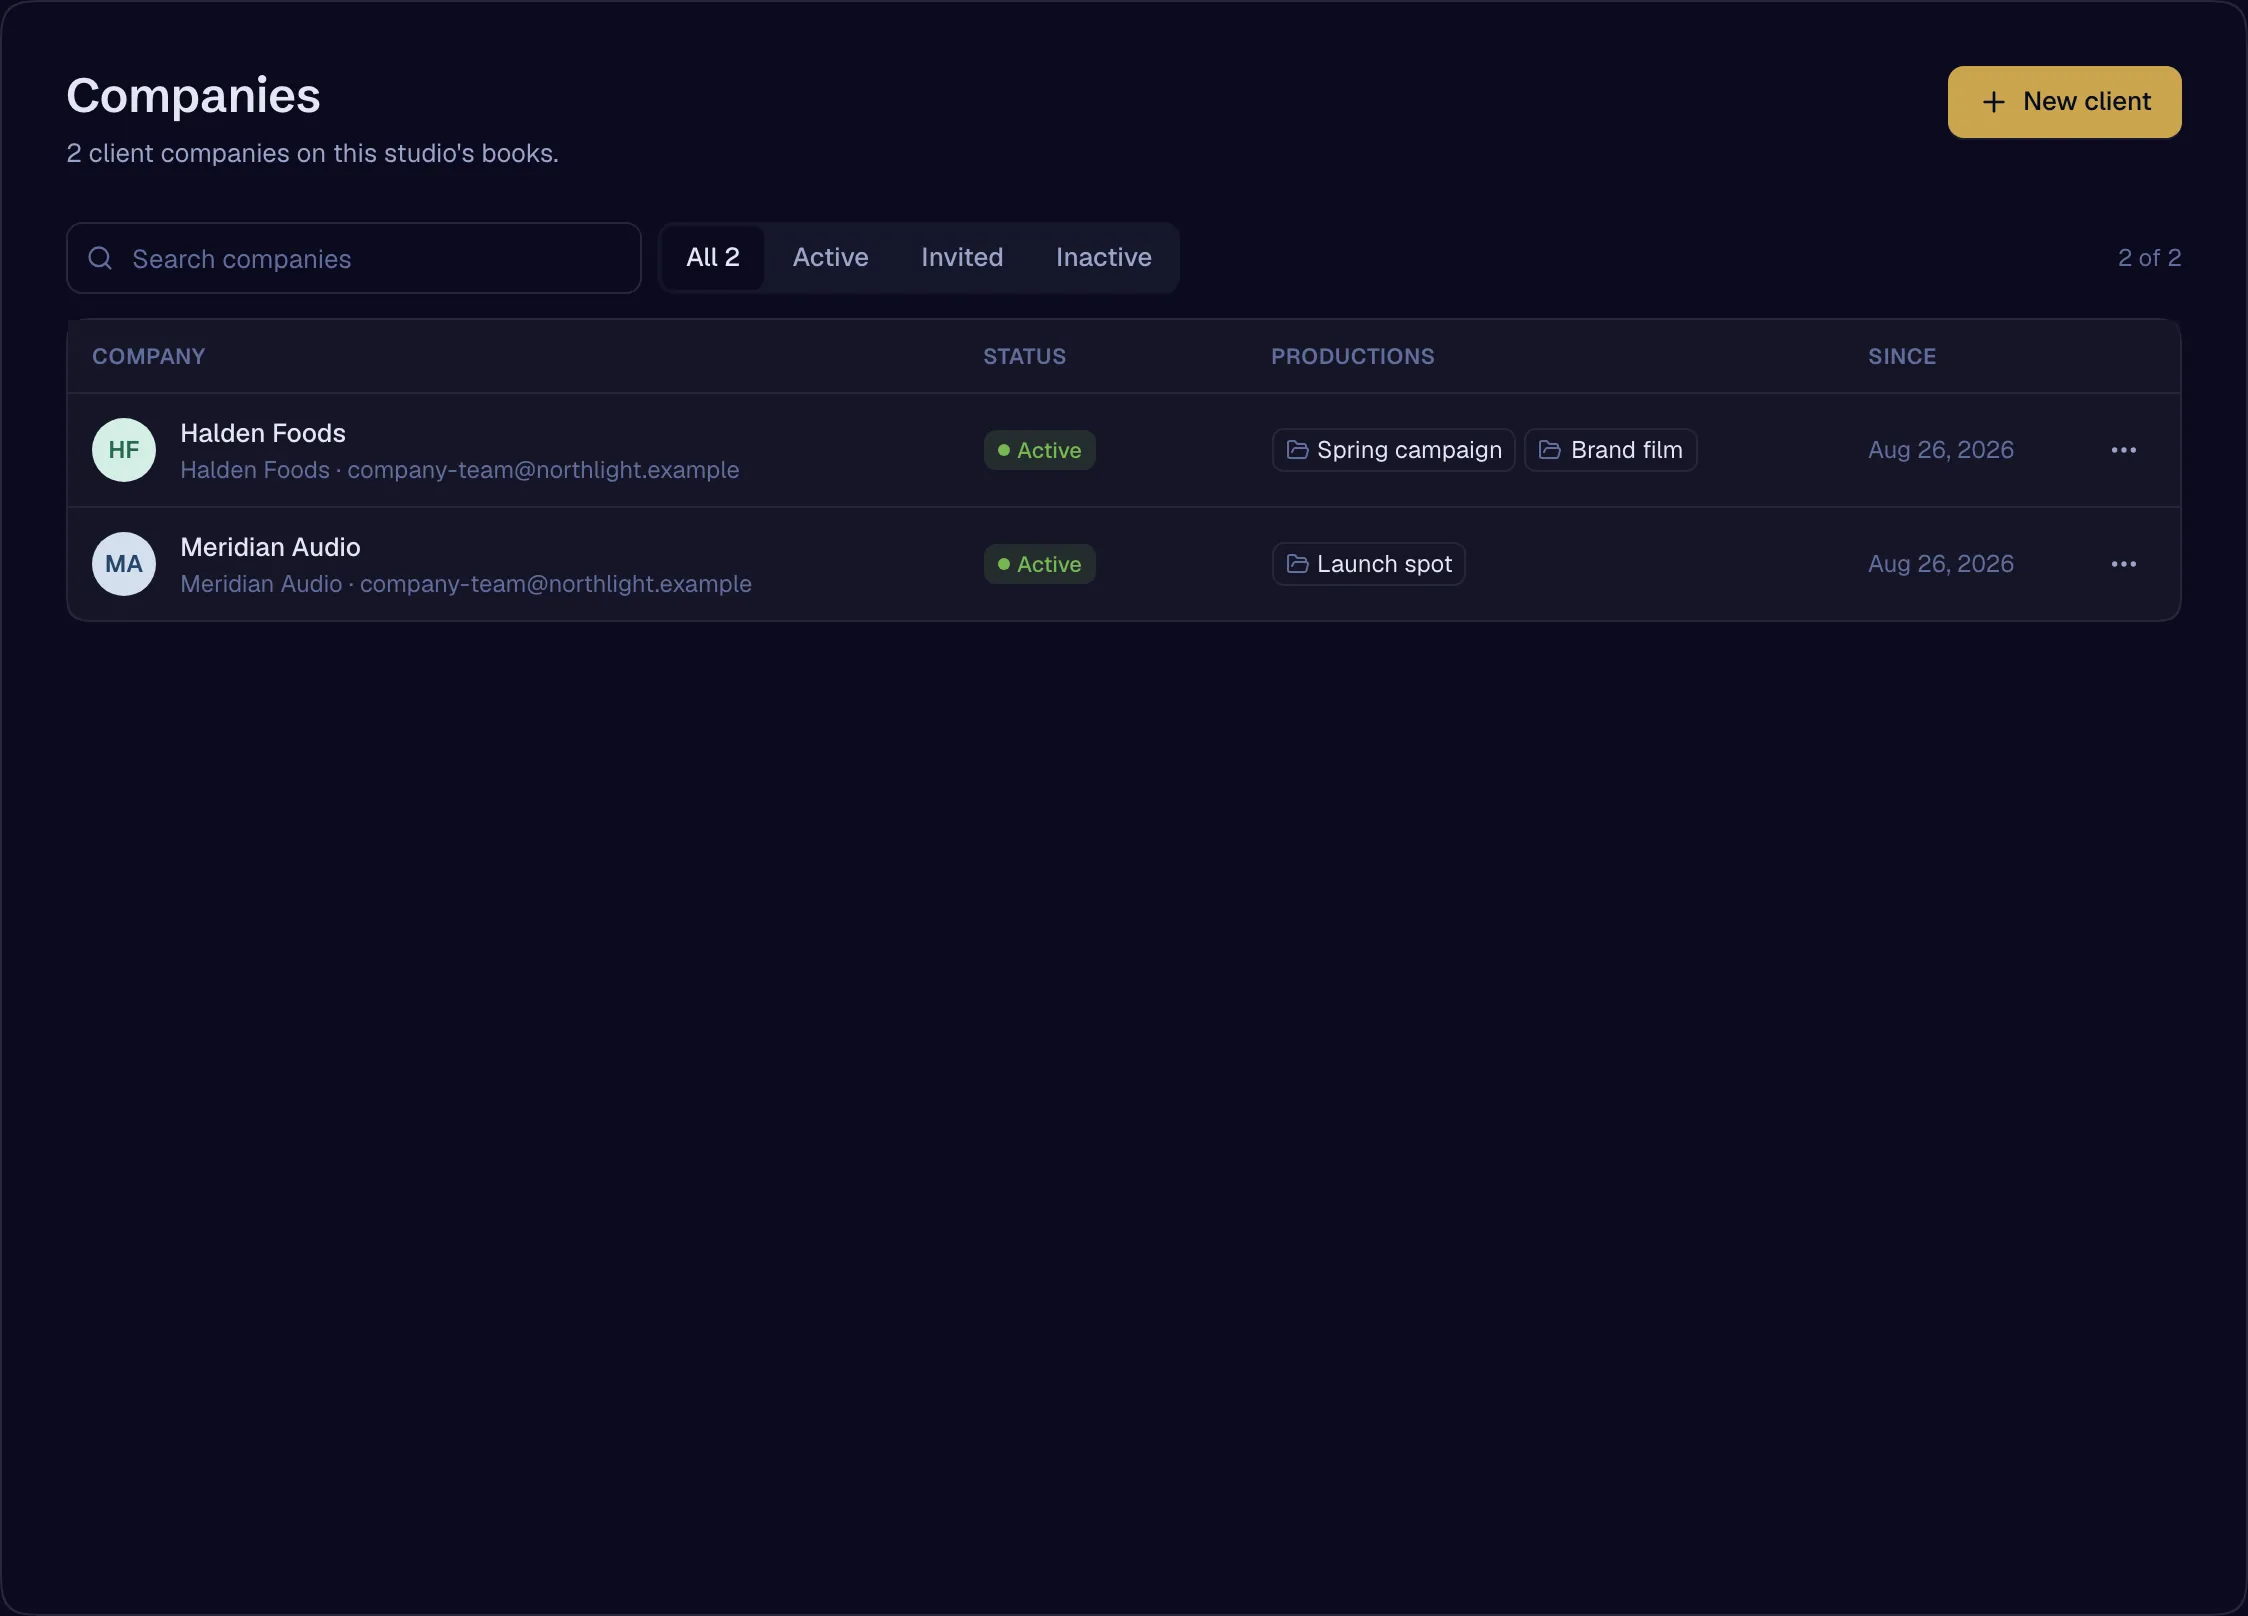Open more options for Meridian Audio row
Image resolution: width=2248 pixels, height=1616 pixels.
(2123, 564)
